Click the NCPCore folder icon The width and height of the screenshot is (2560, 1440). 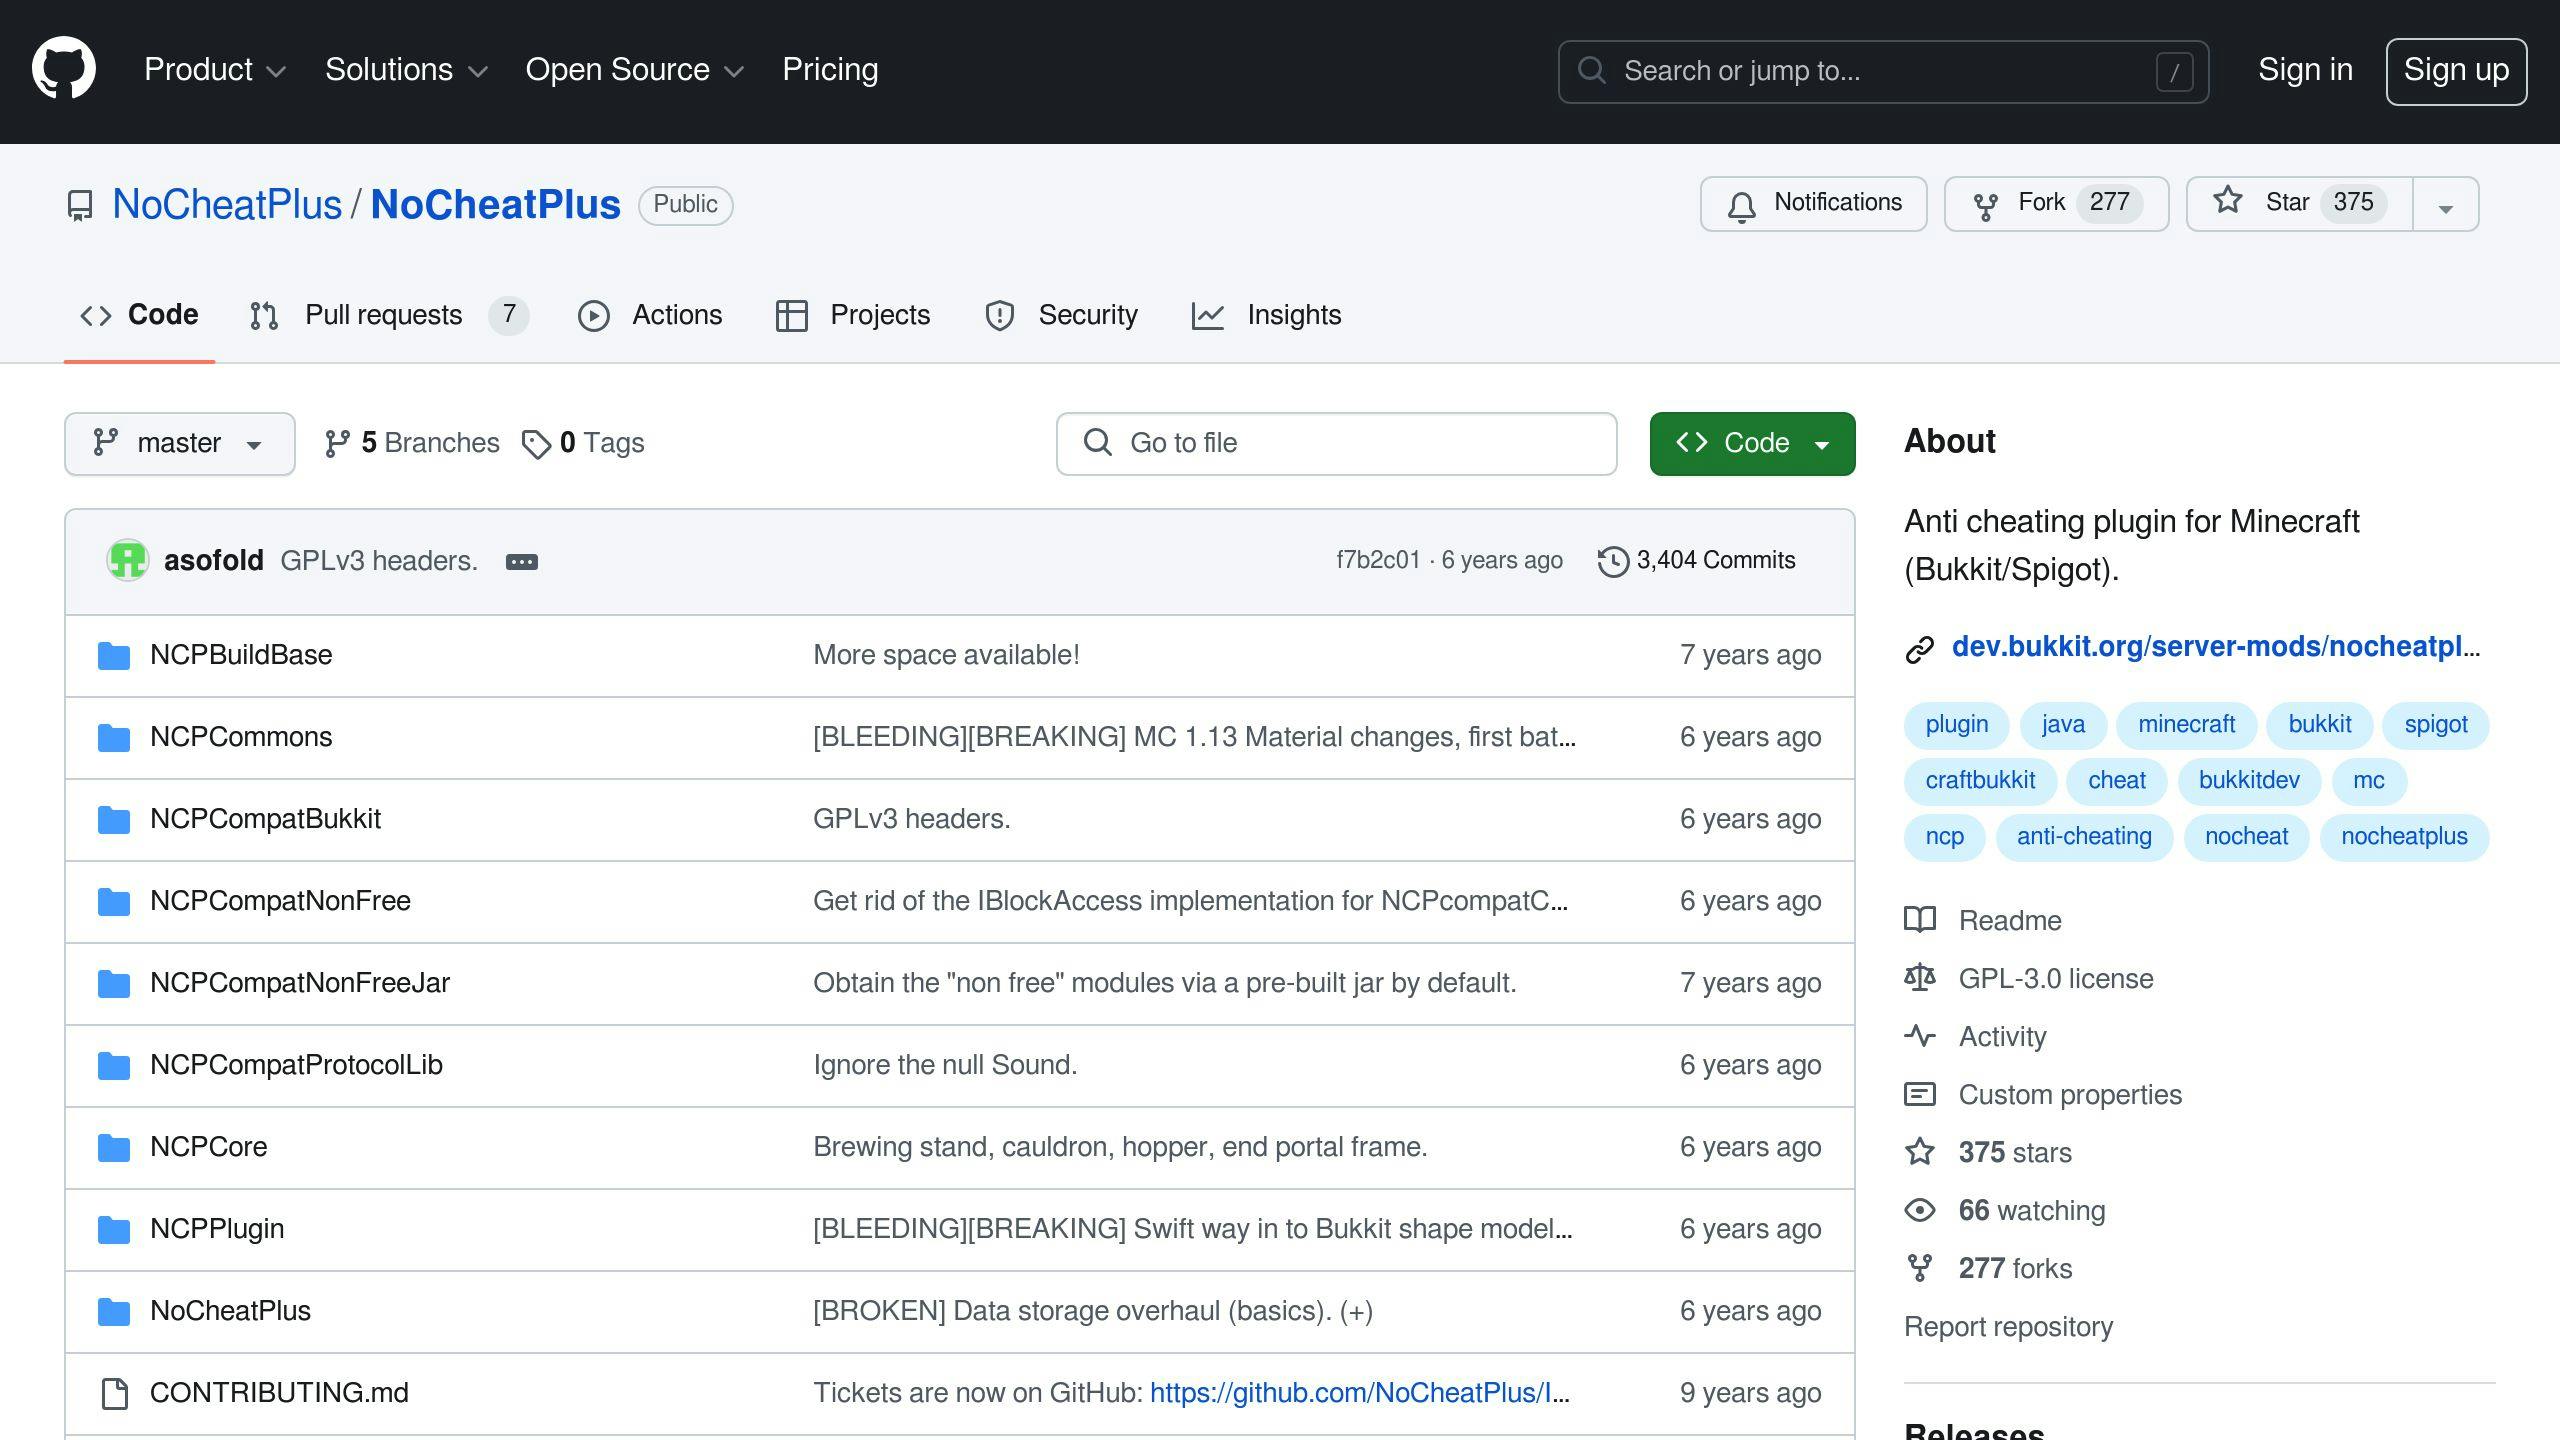click(114, 1148)
